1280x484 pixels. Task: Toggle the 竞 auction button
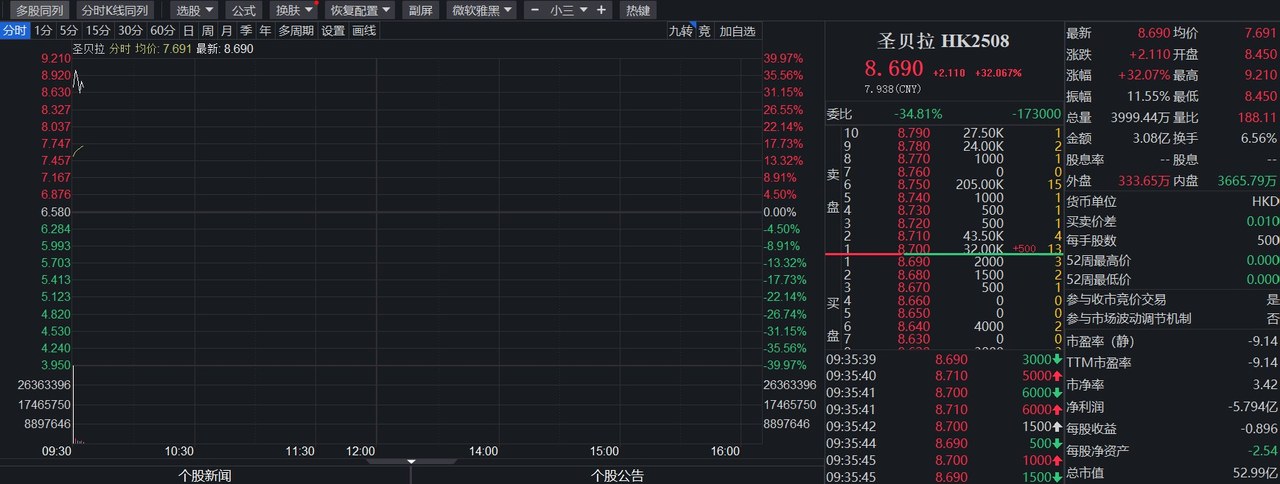tap(704, 31)
